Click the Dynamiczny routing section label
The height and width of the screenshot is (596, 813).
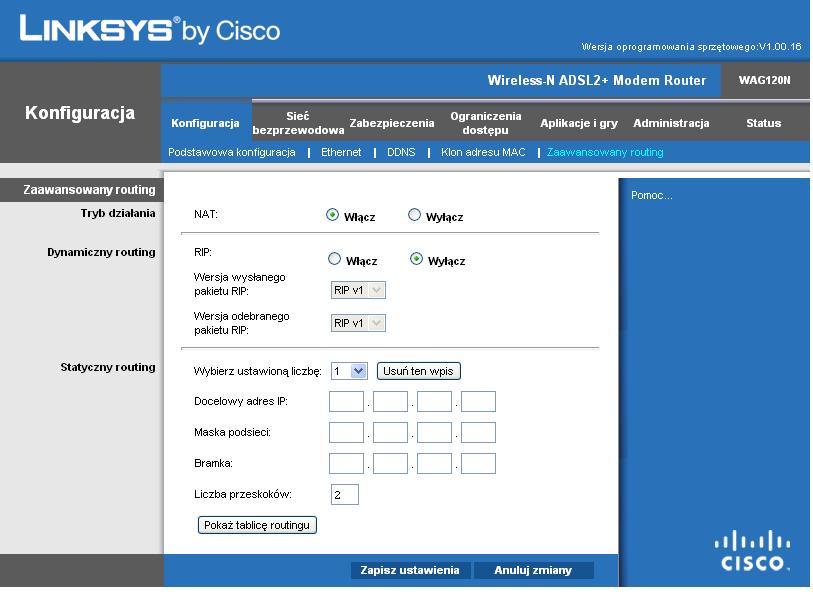[x=101, y=252]
